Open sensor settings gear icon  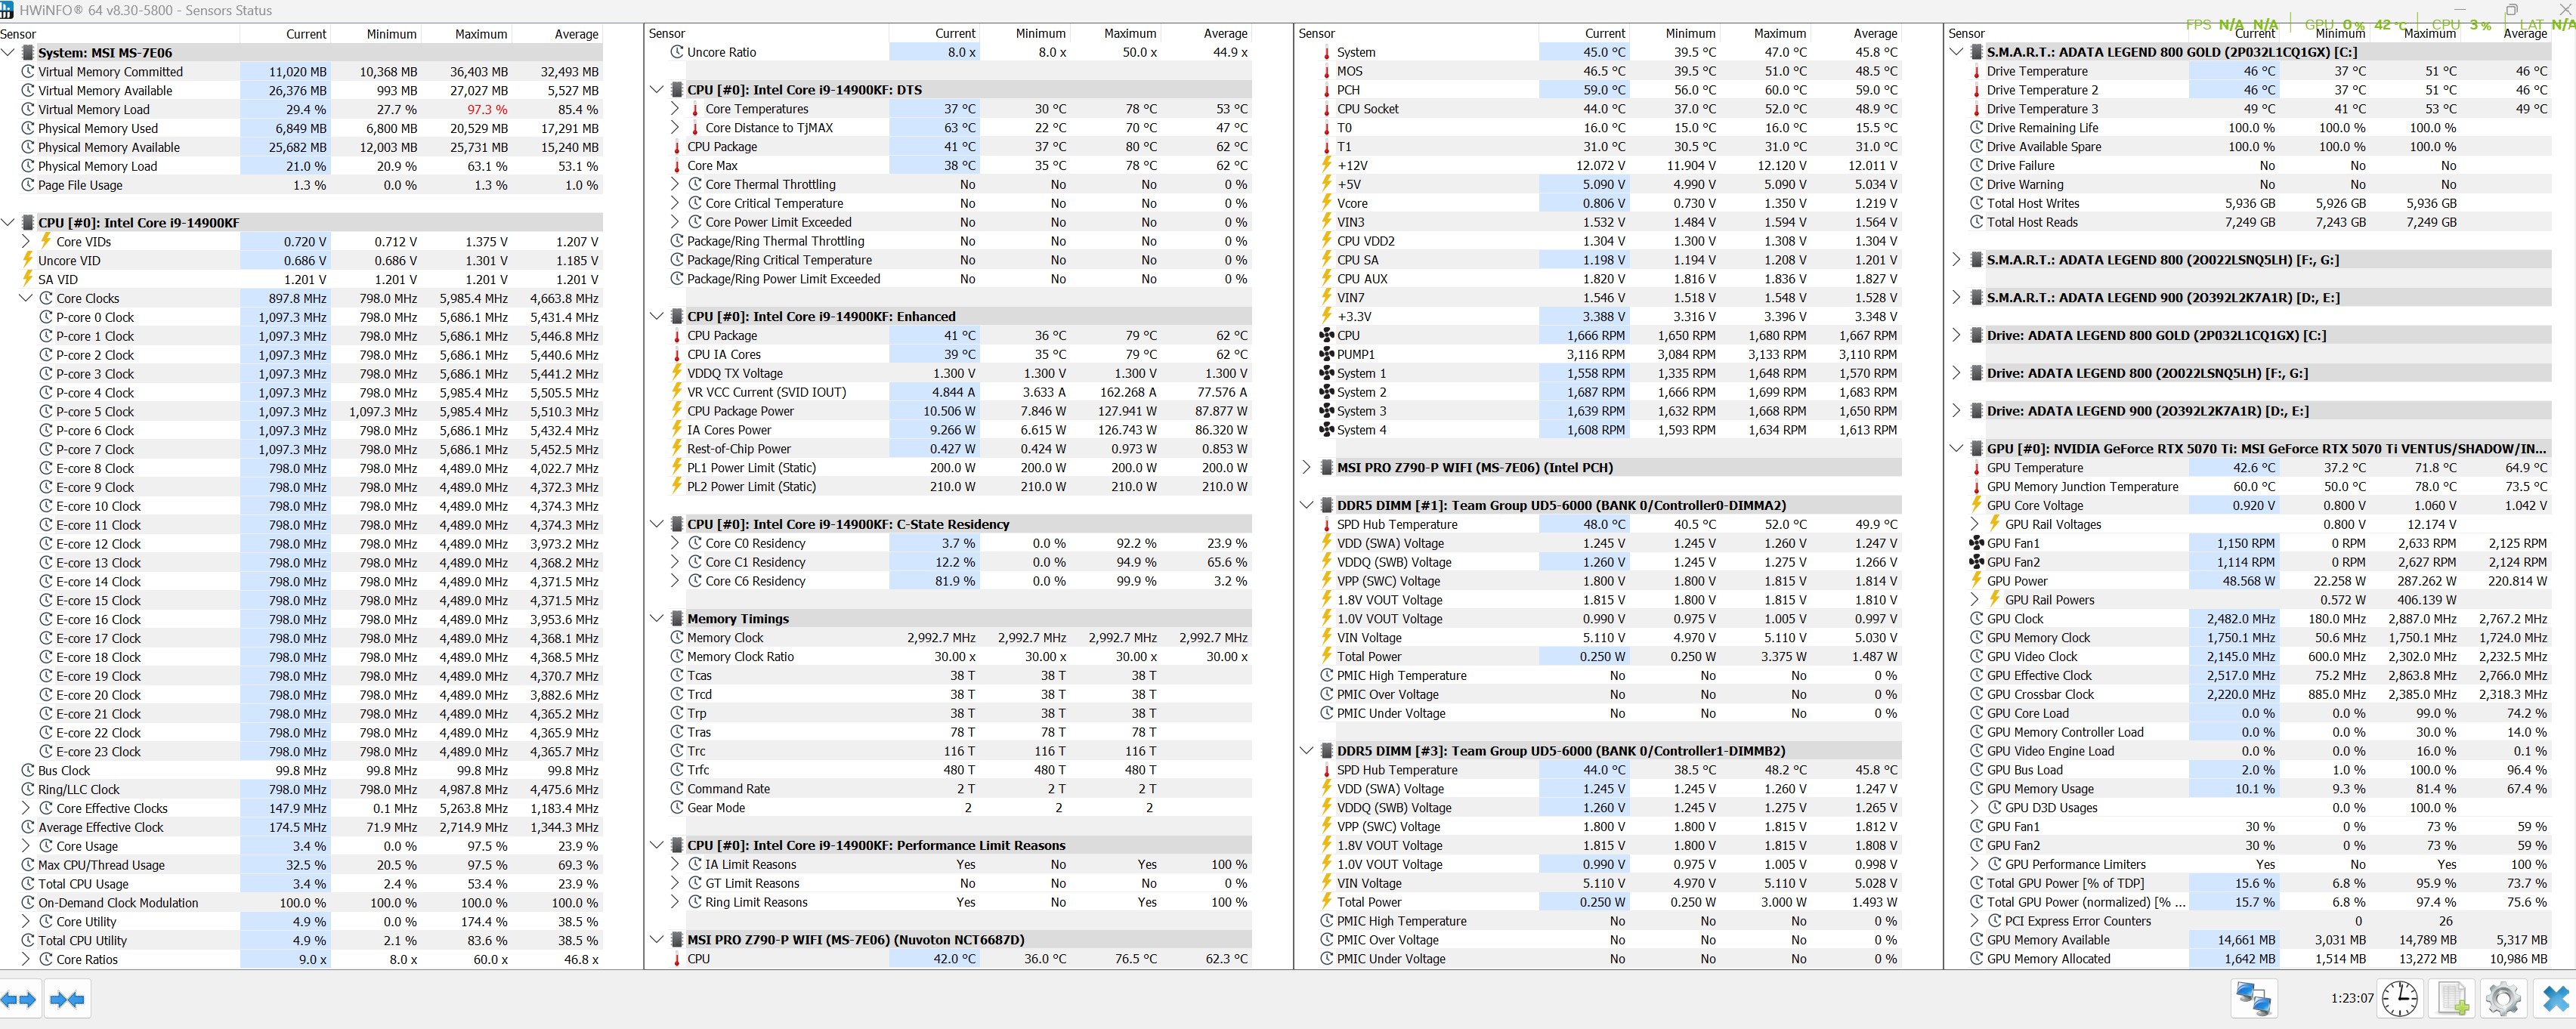coord(2503,998)
